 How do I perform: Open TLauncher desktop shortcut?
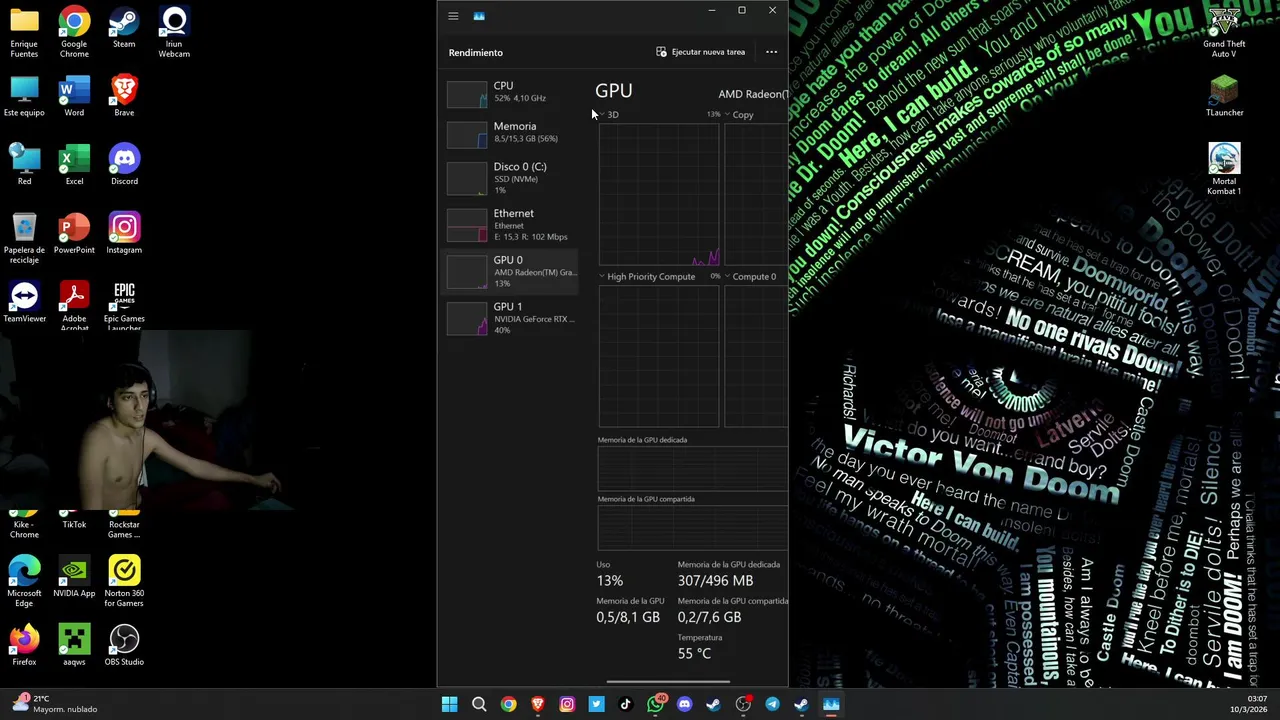(1224, 96)
